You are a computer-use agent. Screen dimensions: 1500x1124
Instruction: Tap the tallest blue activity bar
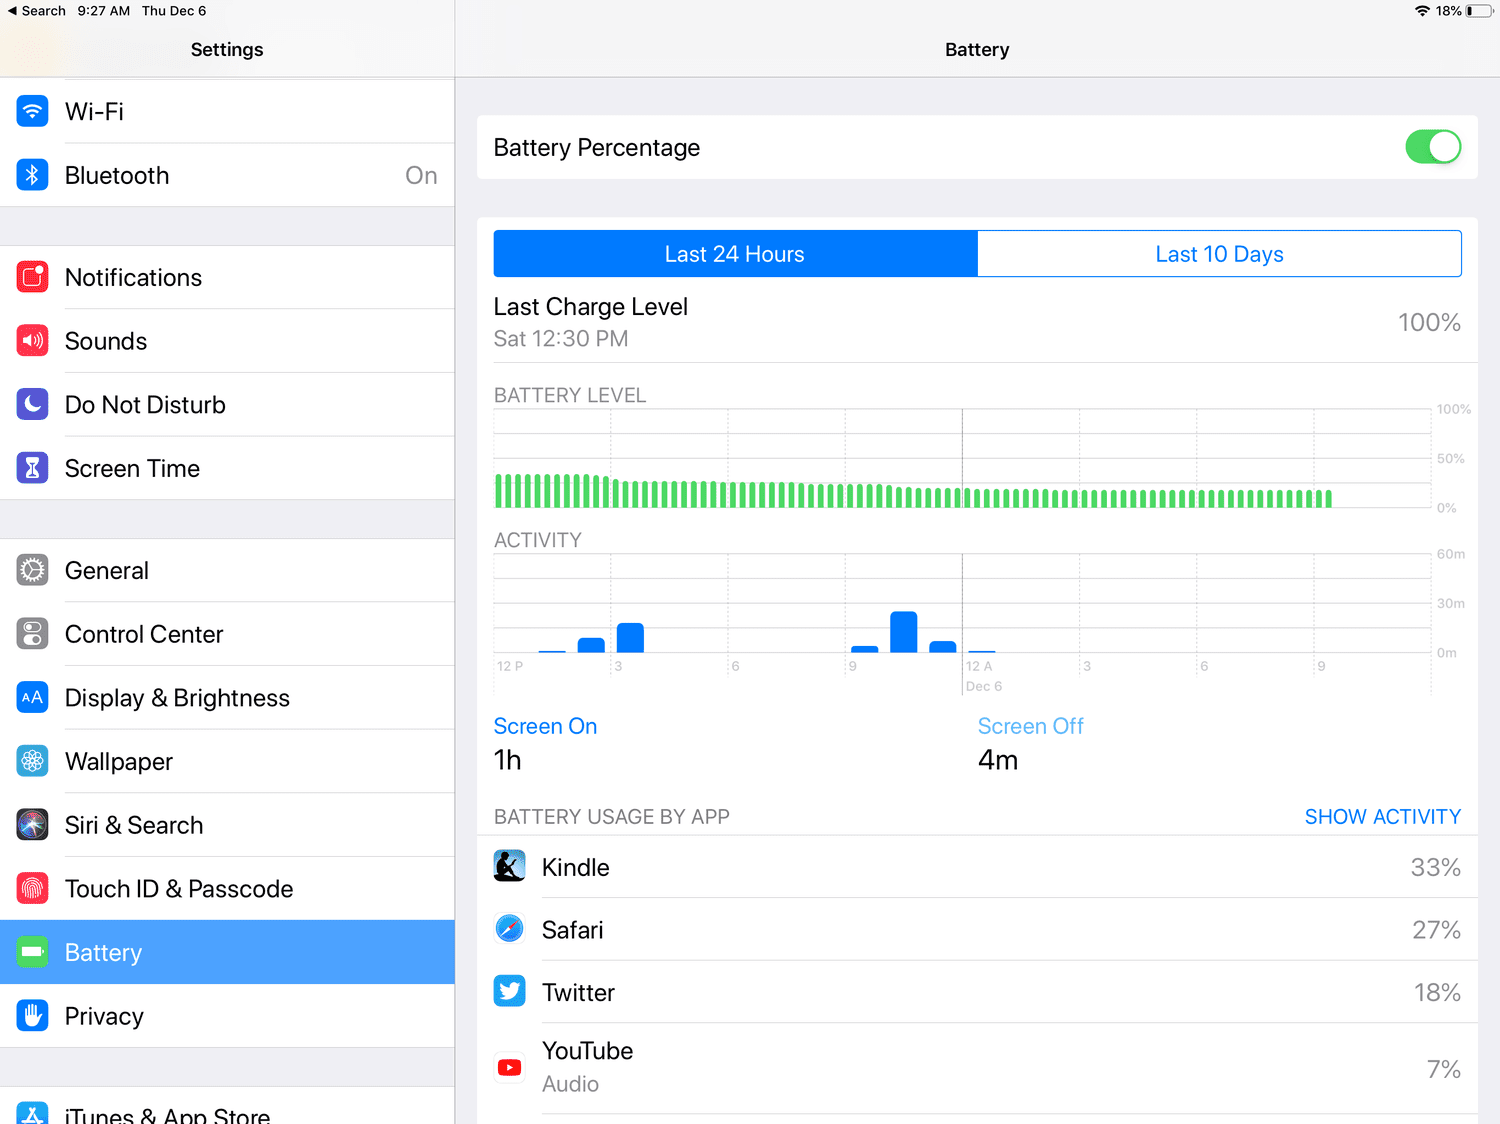click(903, 632)
